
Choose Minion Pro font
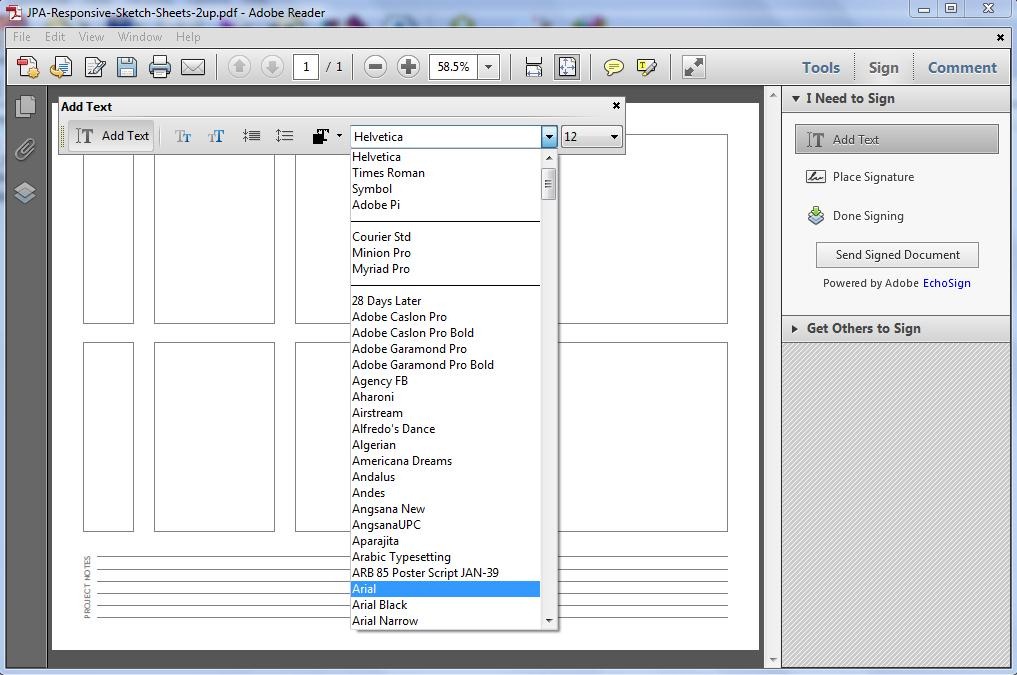445,253
